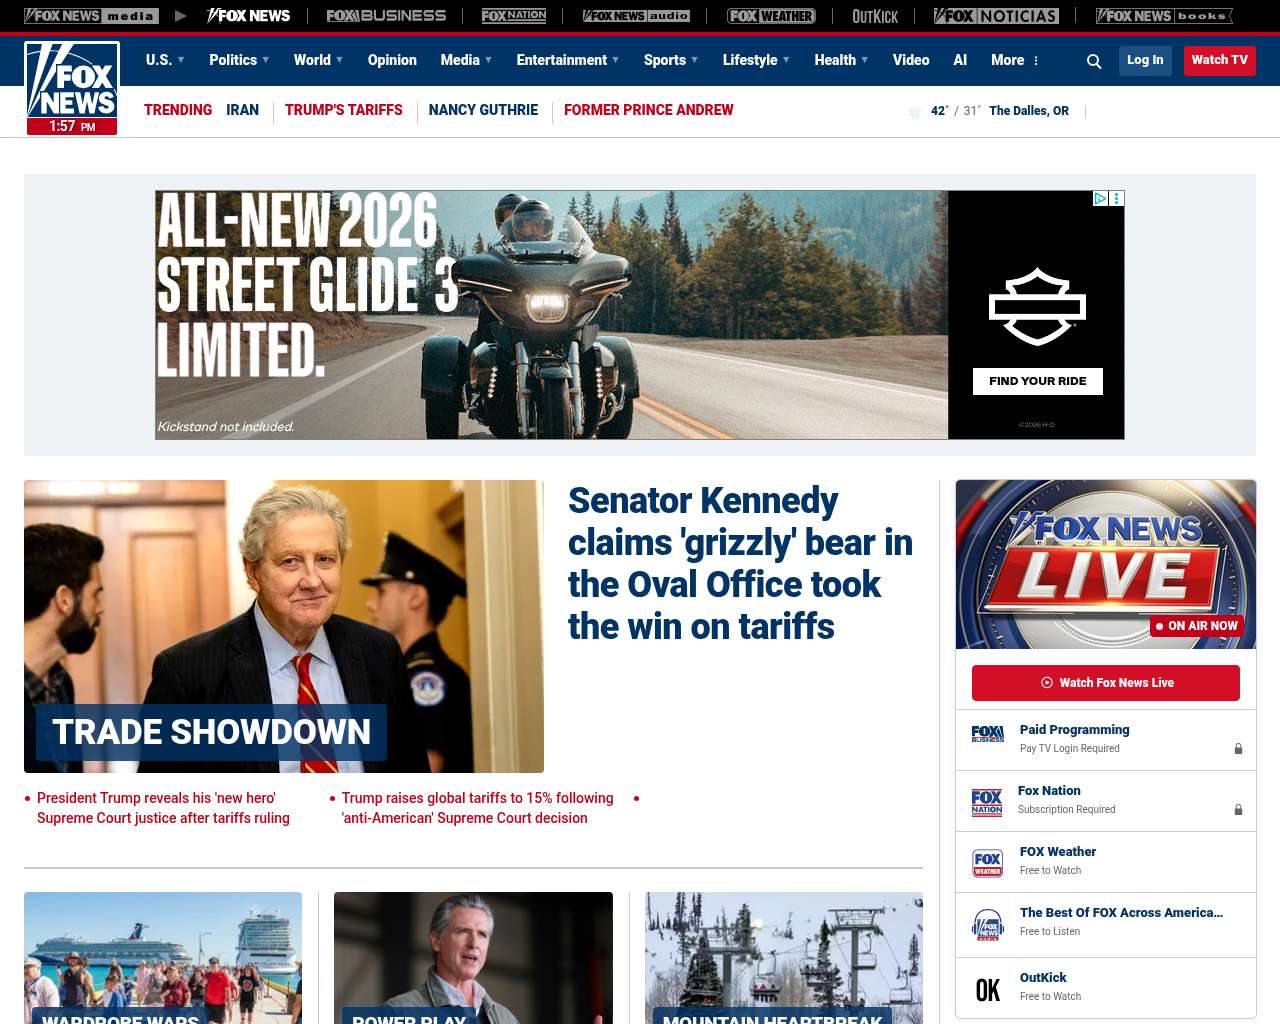Screen dimensions: 1280x1024
Task: Open Fox Nation channel icon in sidebar
Action: click(x=987, y=802)
